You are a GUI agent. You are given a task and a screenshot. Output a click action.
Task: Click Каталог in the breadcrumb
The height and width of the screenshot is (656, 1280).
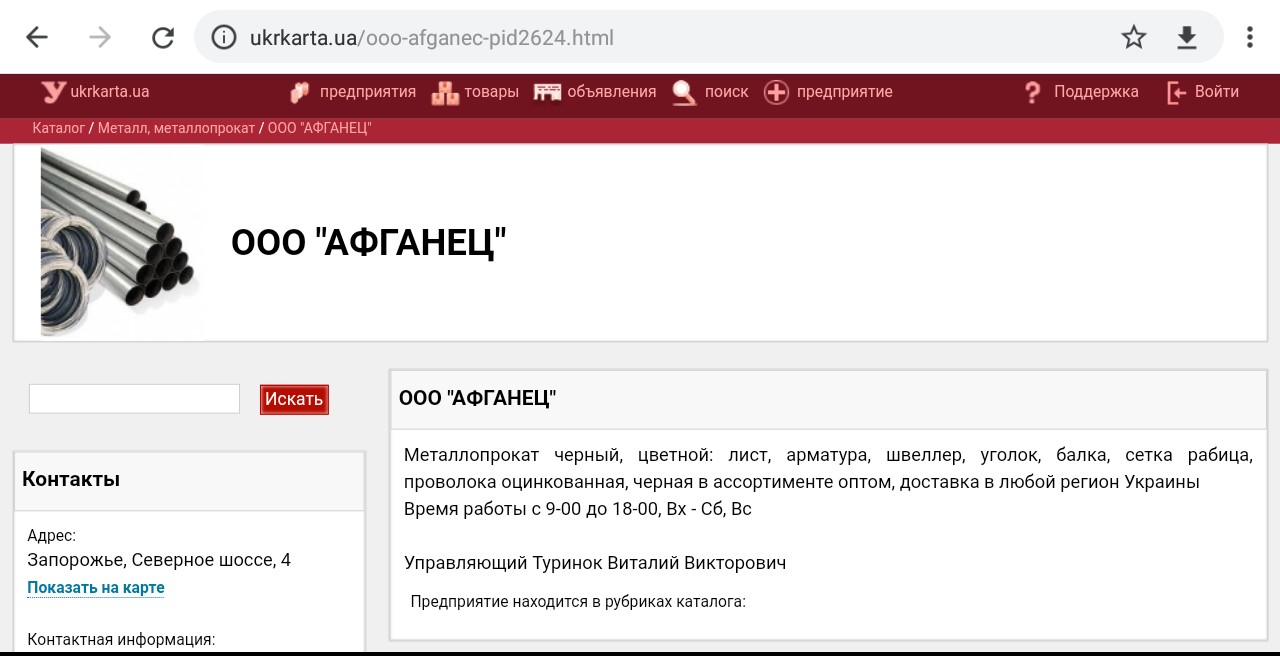click(58, 129)
